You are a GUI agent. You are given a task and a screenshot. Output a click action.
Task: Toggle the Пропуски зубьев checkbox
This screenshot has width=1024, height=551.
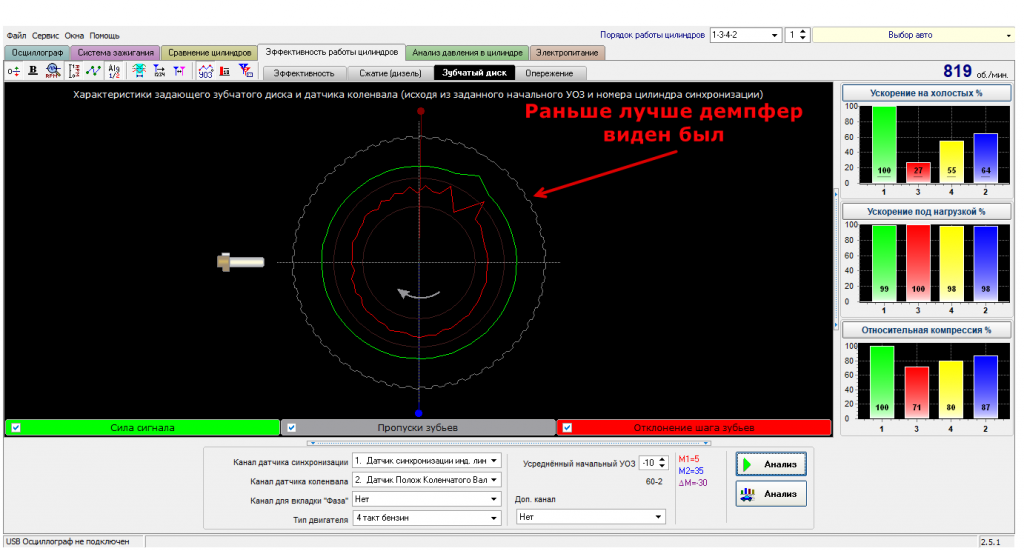tap(292, 428)
